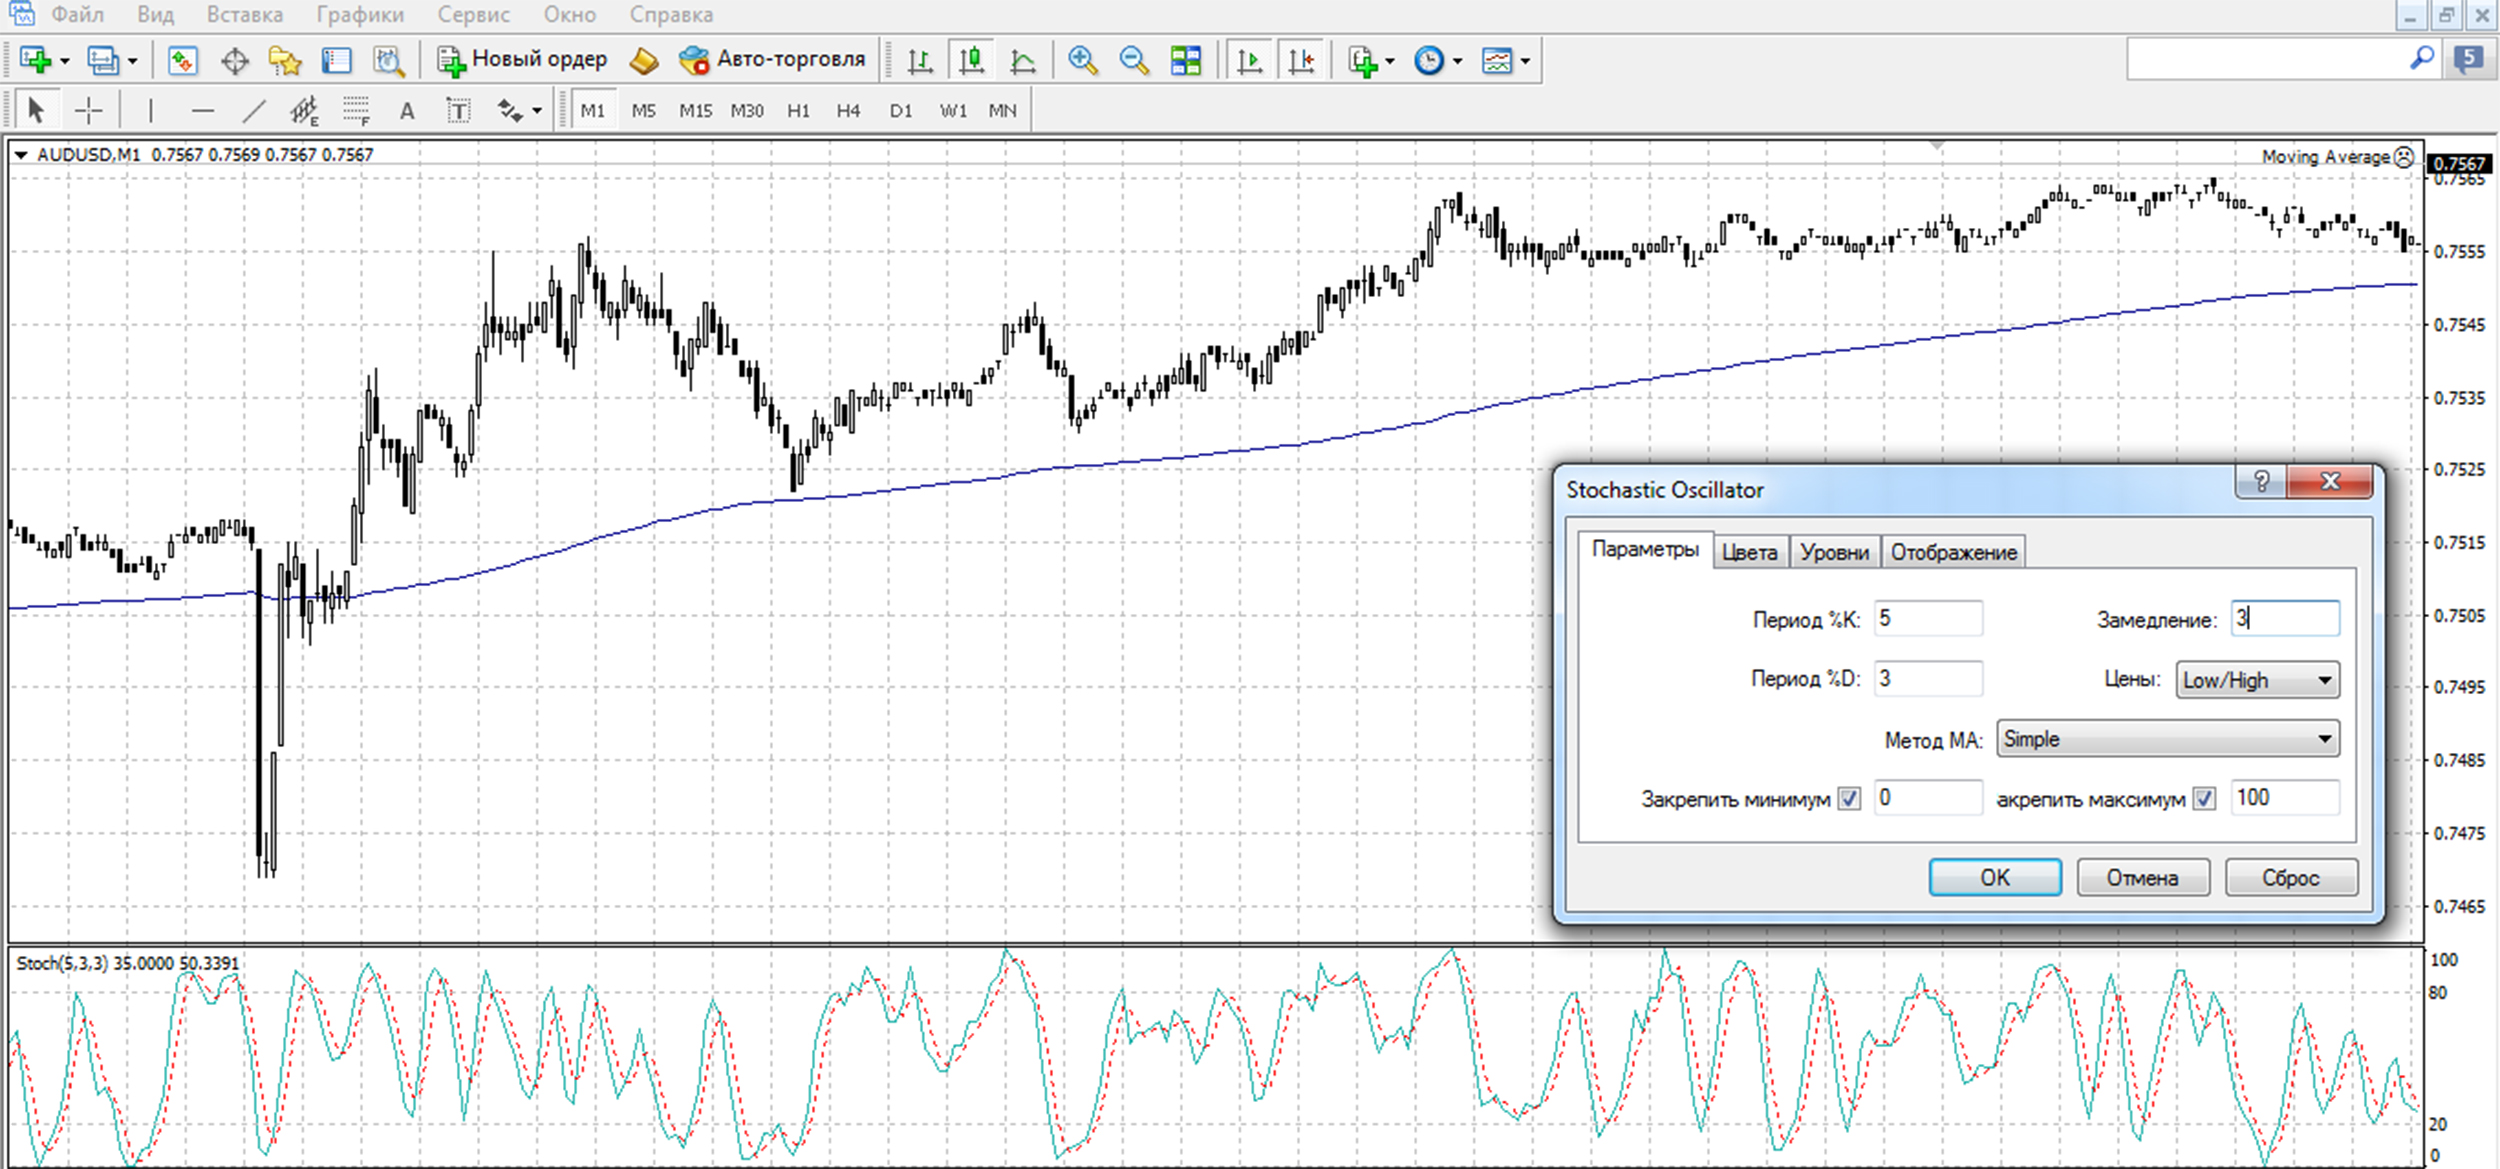Click the Новый ордер button
The height and width of the screenshot is (1169, 2500).
(522, 60)
